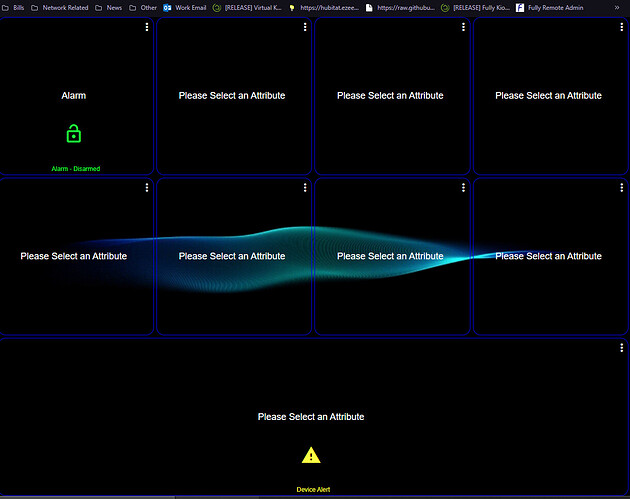
Task: Open three-dot menu of middle-row first tile
Action: coord(147,187)
